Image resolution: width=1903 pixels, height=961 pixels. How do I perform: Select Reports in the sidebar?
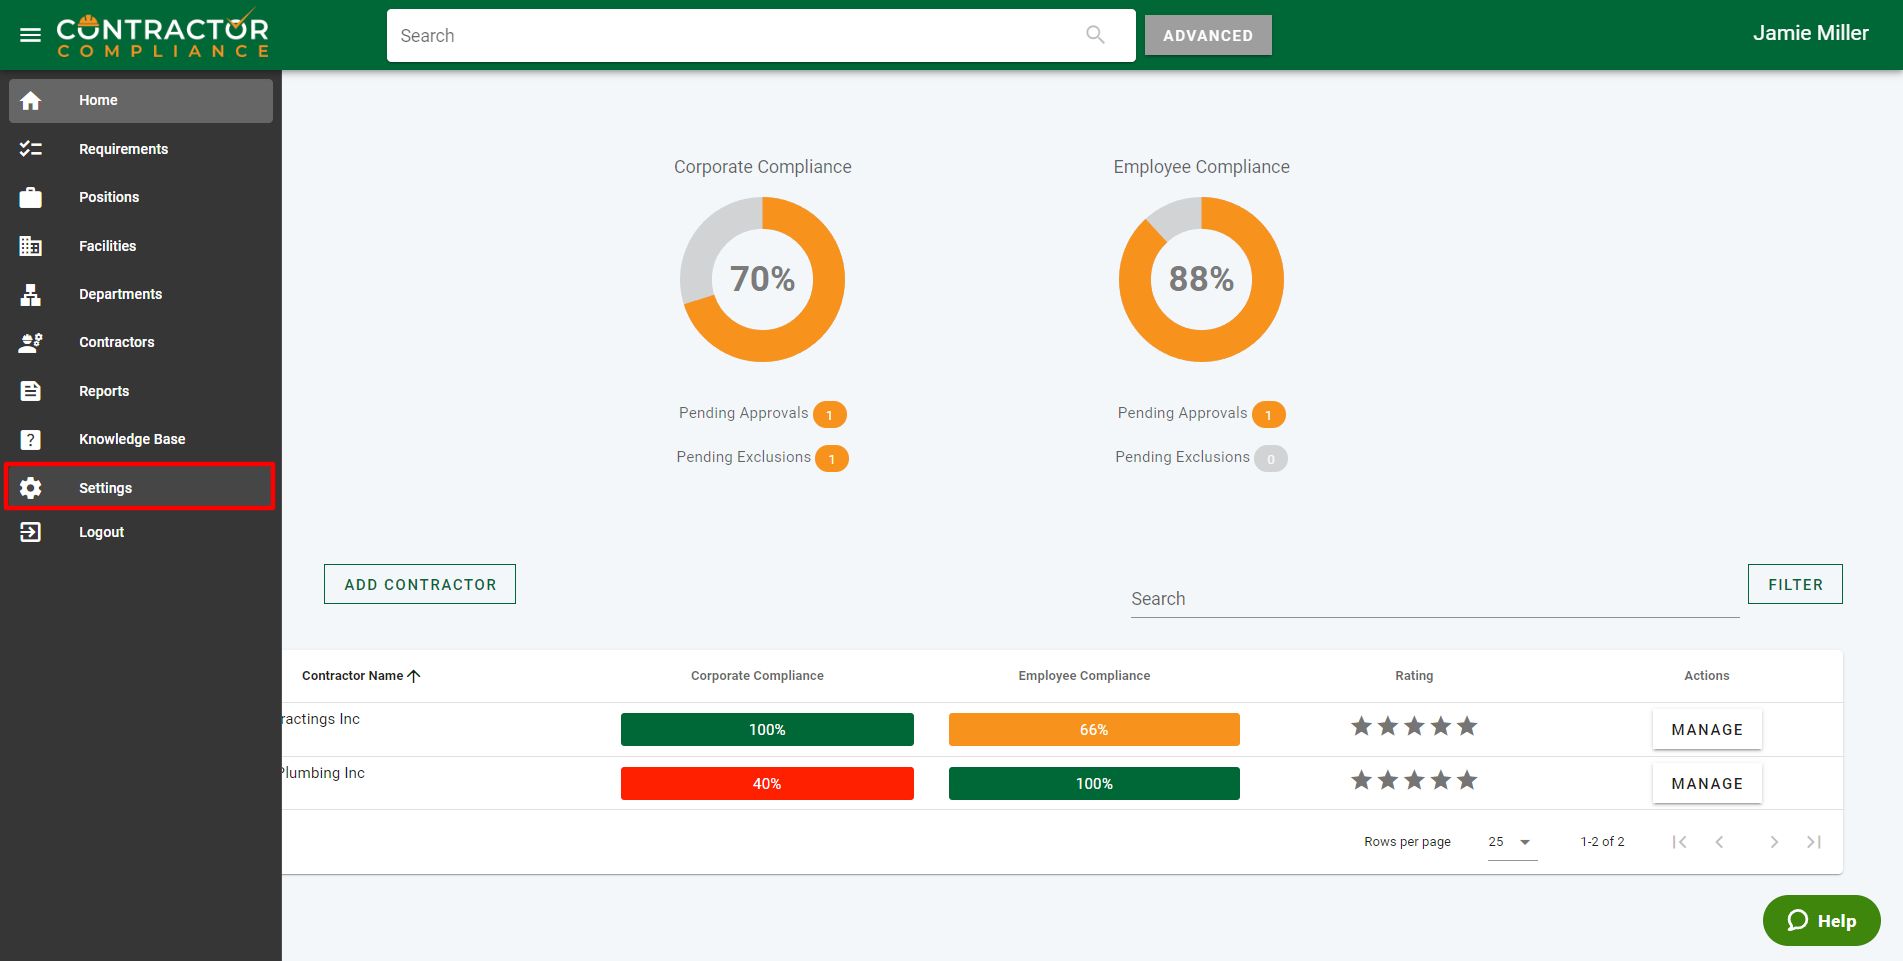click(104, 391)
